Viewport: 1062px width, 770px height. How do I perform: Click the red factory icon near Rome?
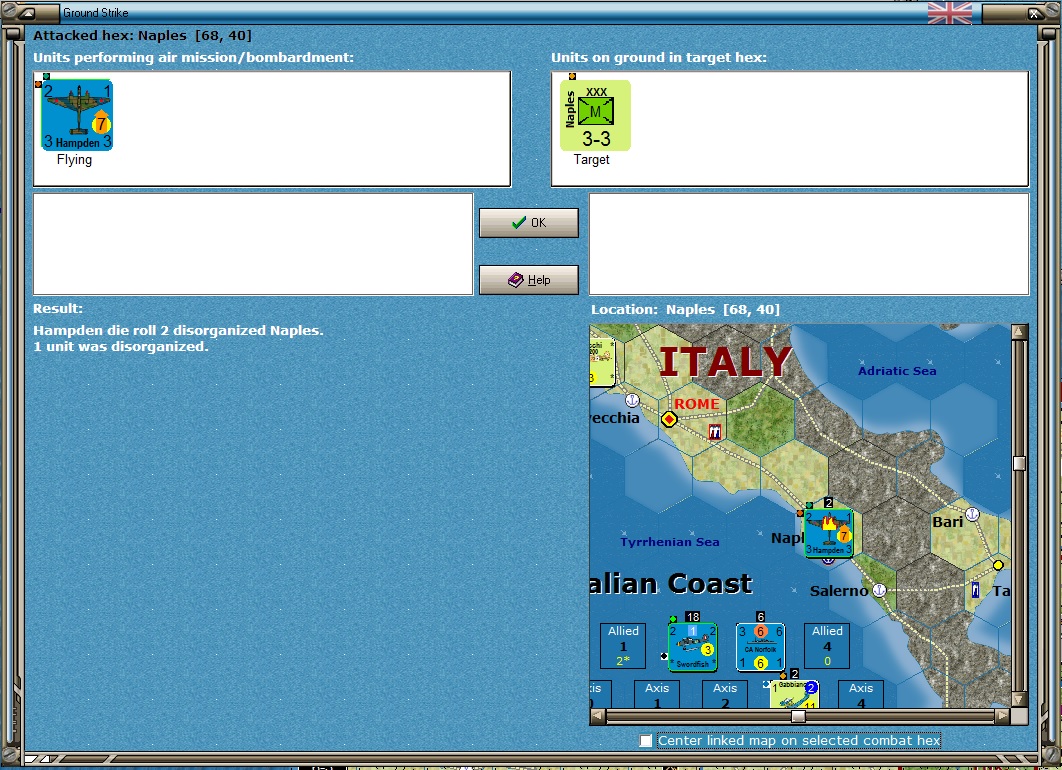(x=715, y=431)
